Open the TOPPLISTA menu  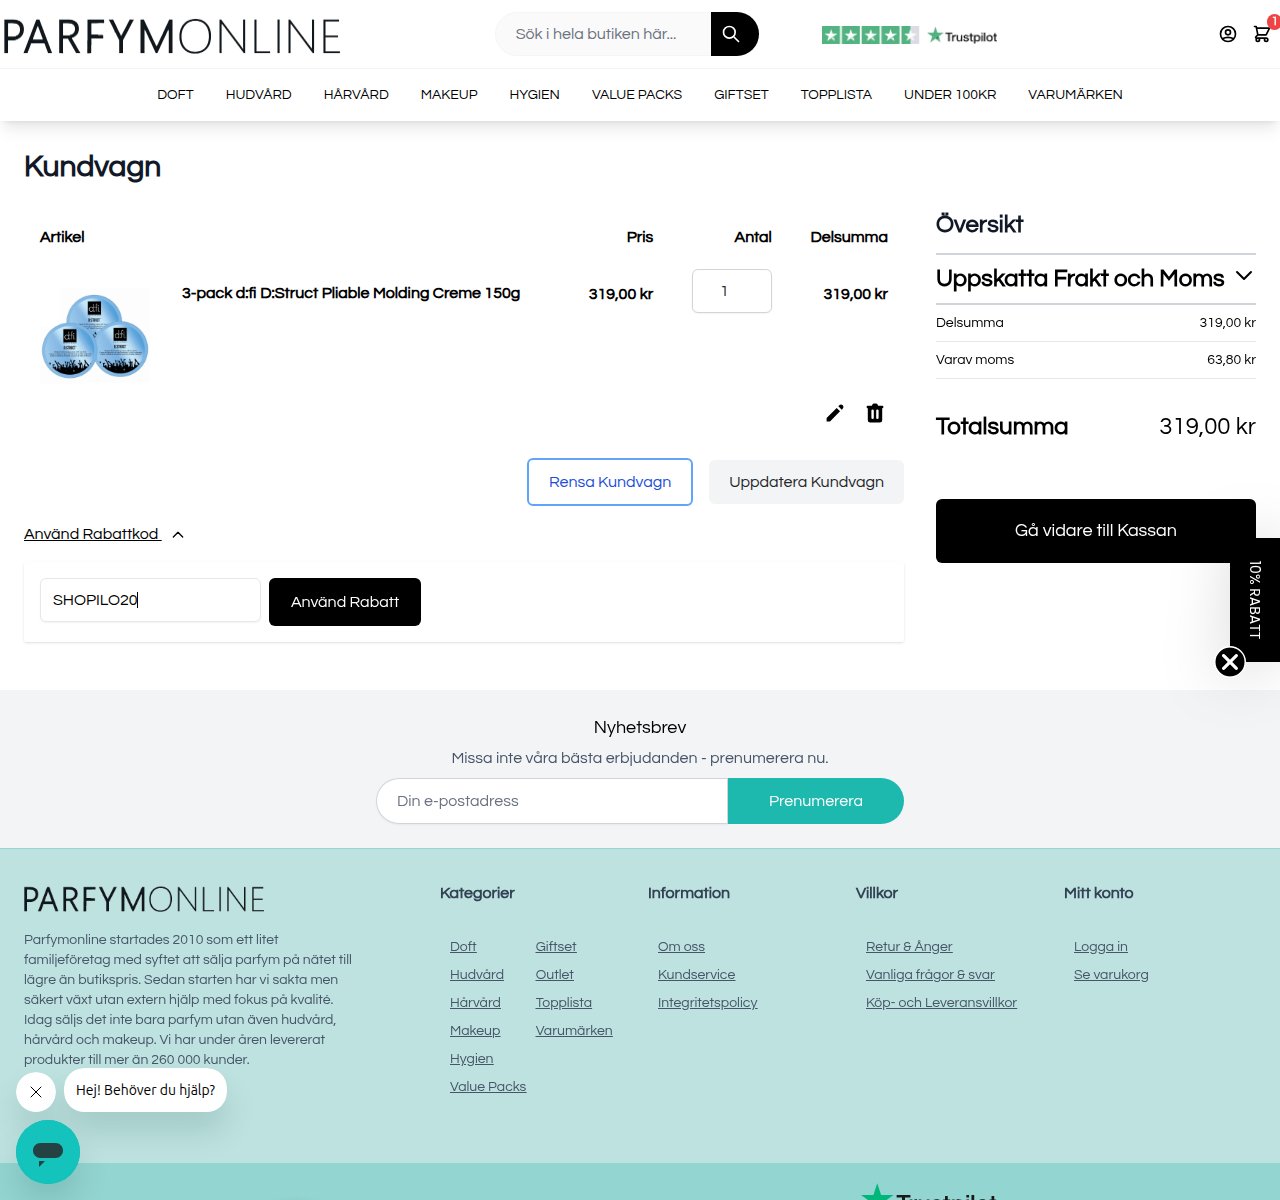836,95
